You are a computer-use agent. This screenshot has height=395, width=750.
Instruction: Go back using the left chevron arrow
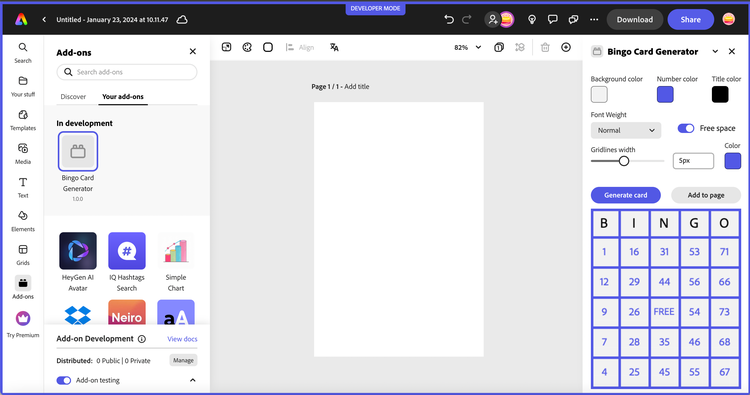pos(44,20)
